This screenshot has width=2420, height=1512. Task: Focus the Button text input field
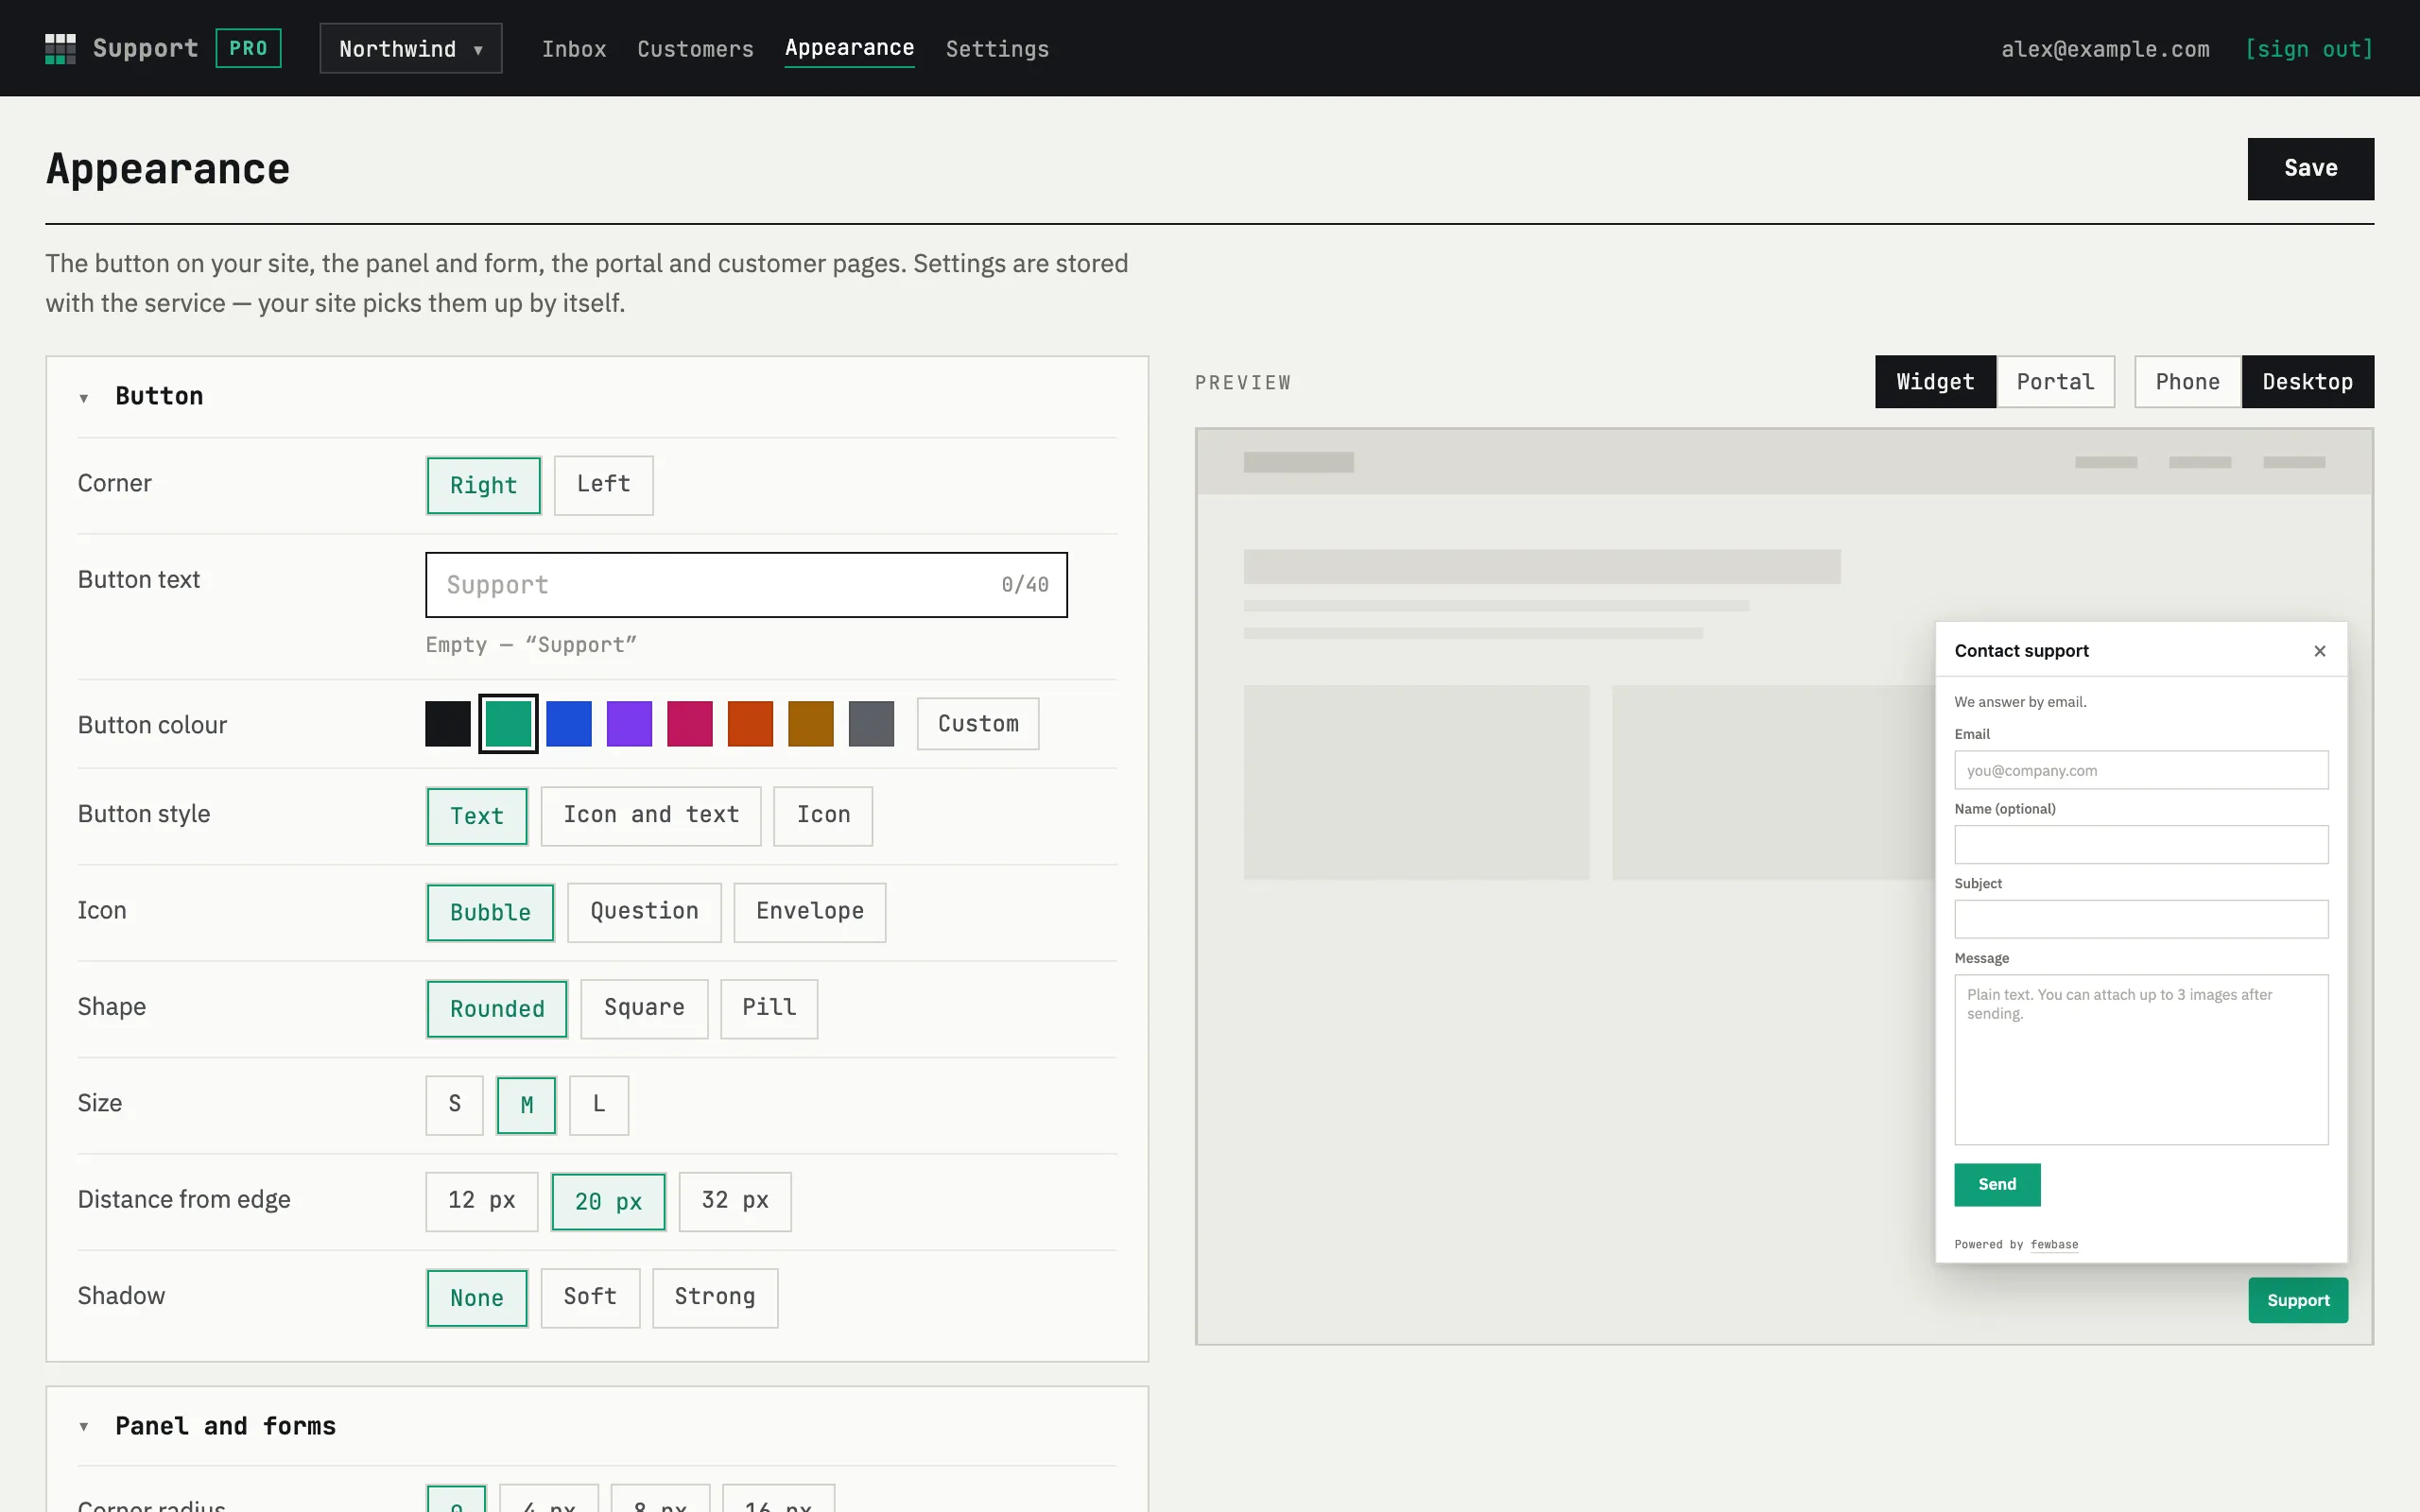(x=746, y=585)
